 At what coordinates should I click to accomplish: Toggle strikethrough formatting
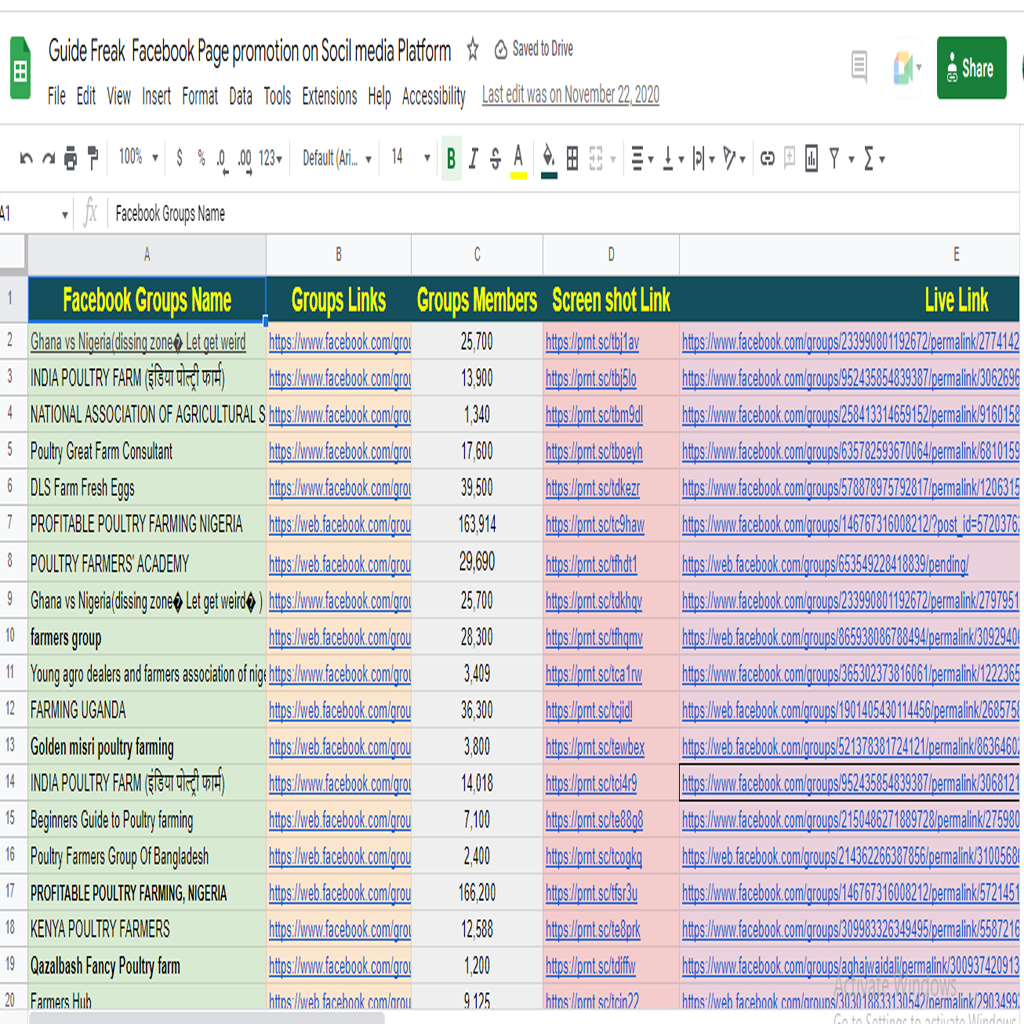496,158
